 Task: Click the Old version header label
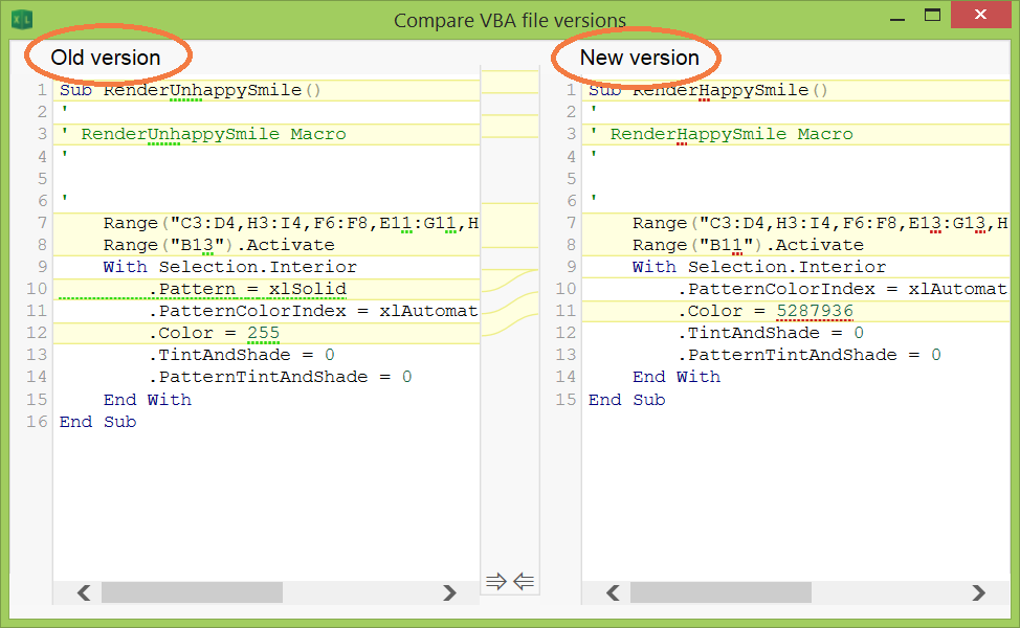105,58
